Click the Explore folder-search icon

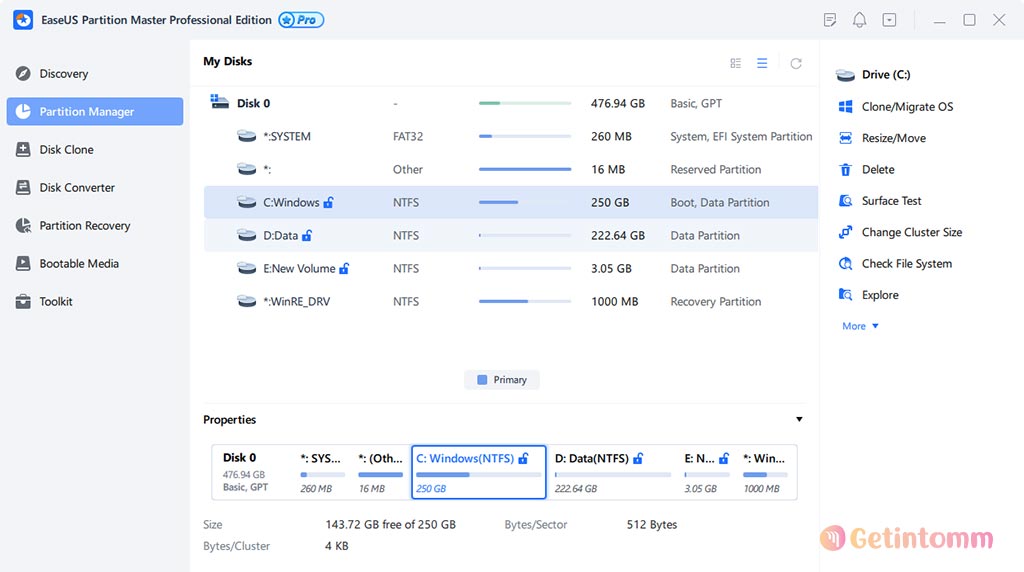click(845, 294)
